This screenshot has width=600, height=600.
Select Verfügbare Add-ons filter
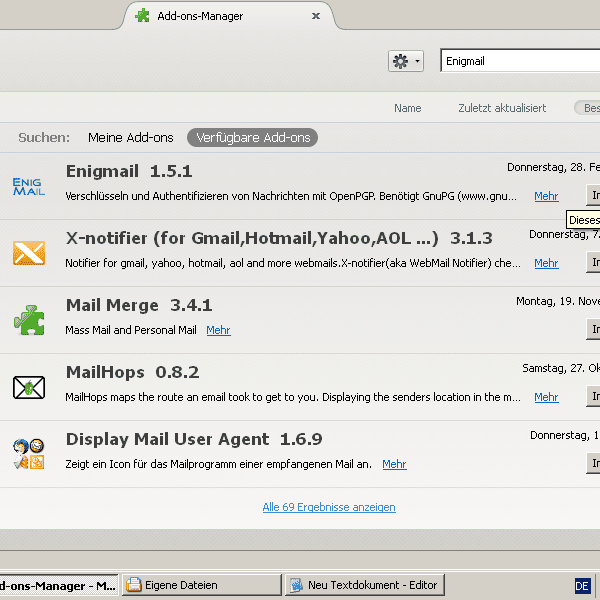pos(253,138)
